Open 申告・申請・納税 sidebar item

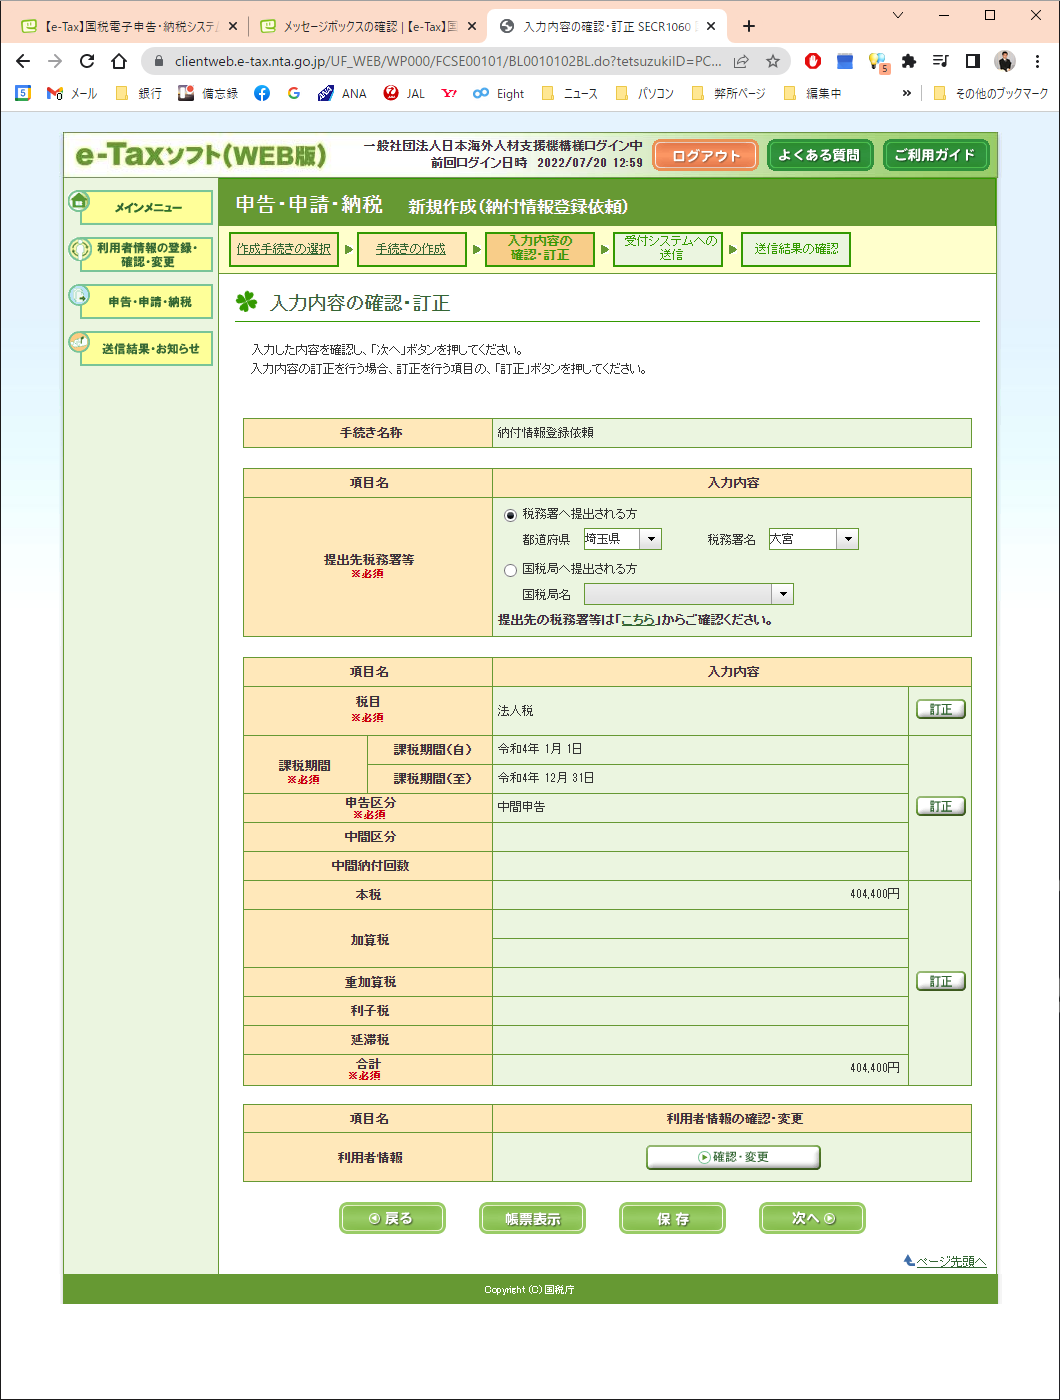pos(148,302)
